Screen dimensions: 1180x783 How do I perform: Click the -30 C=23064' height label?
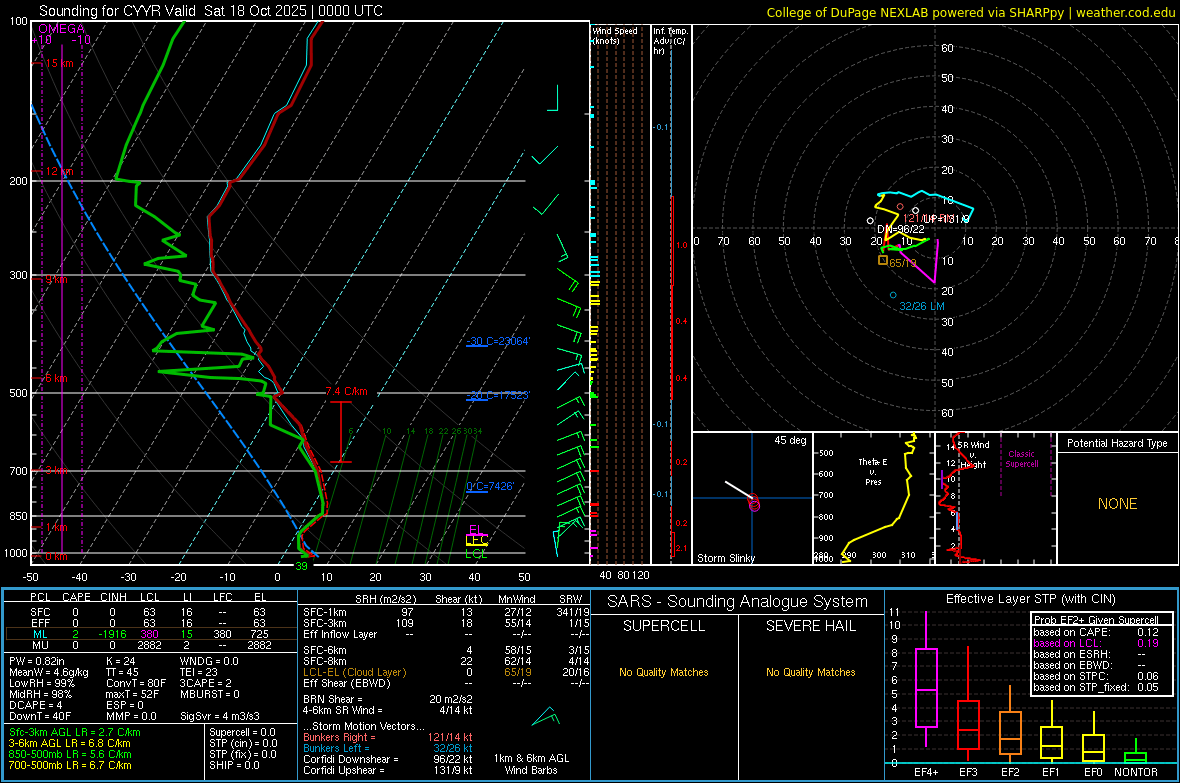pos(498,341)
